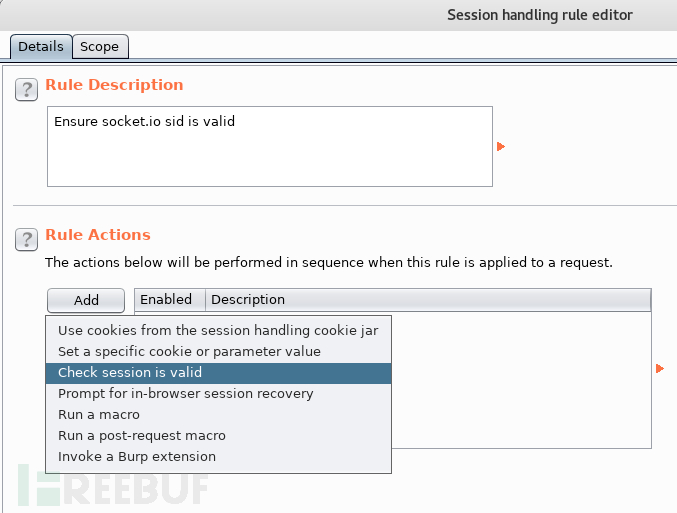The width and height of the screenshot is (677, 513).
Task: Switch to the Details tab
Action: pyautogui.click(x=41, y=46)
